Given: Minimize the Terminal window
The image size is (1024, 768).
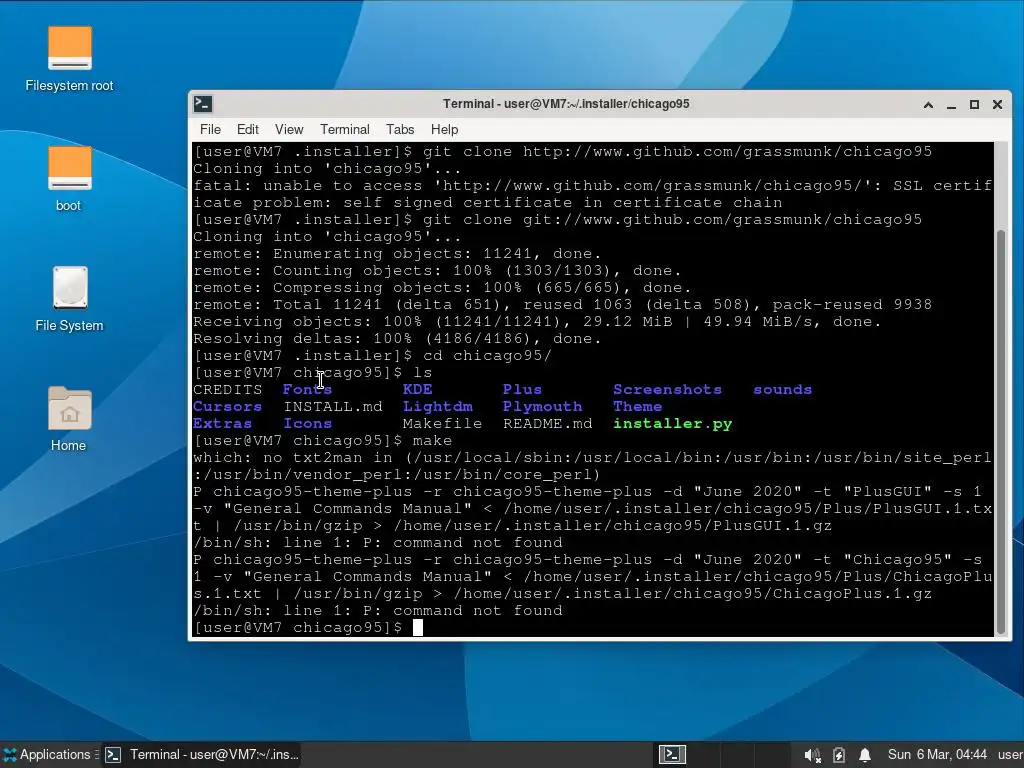Looking at the screenshot, I should coord(952,104).
